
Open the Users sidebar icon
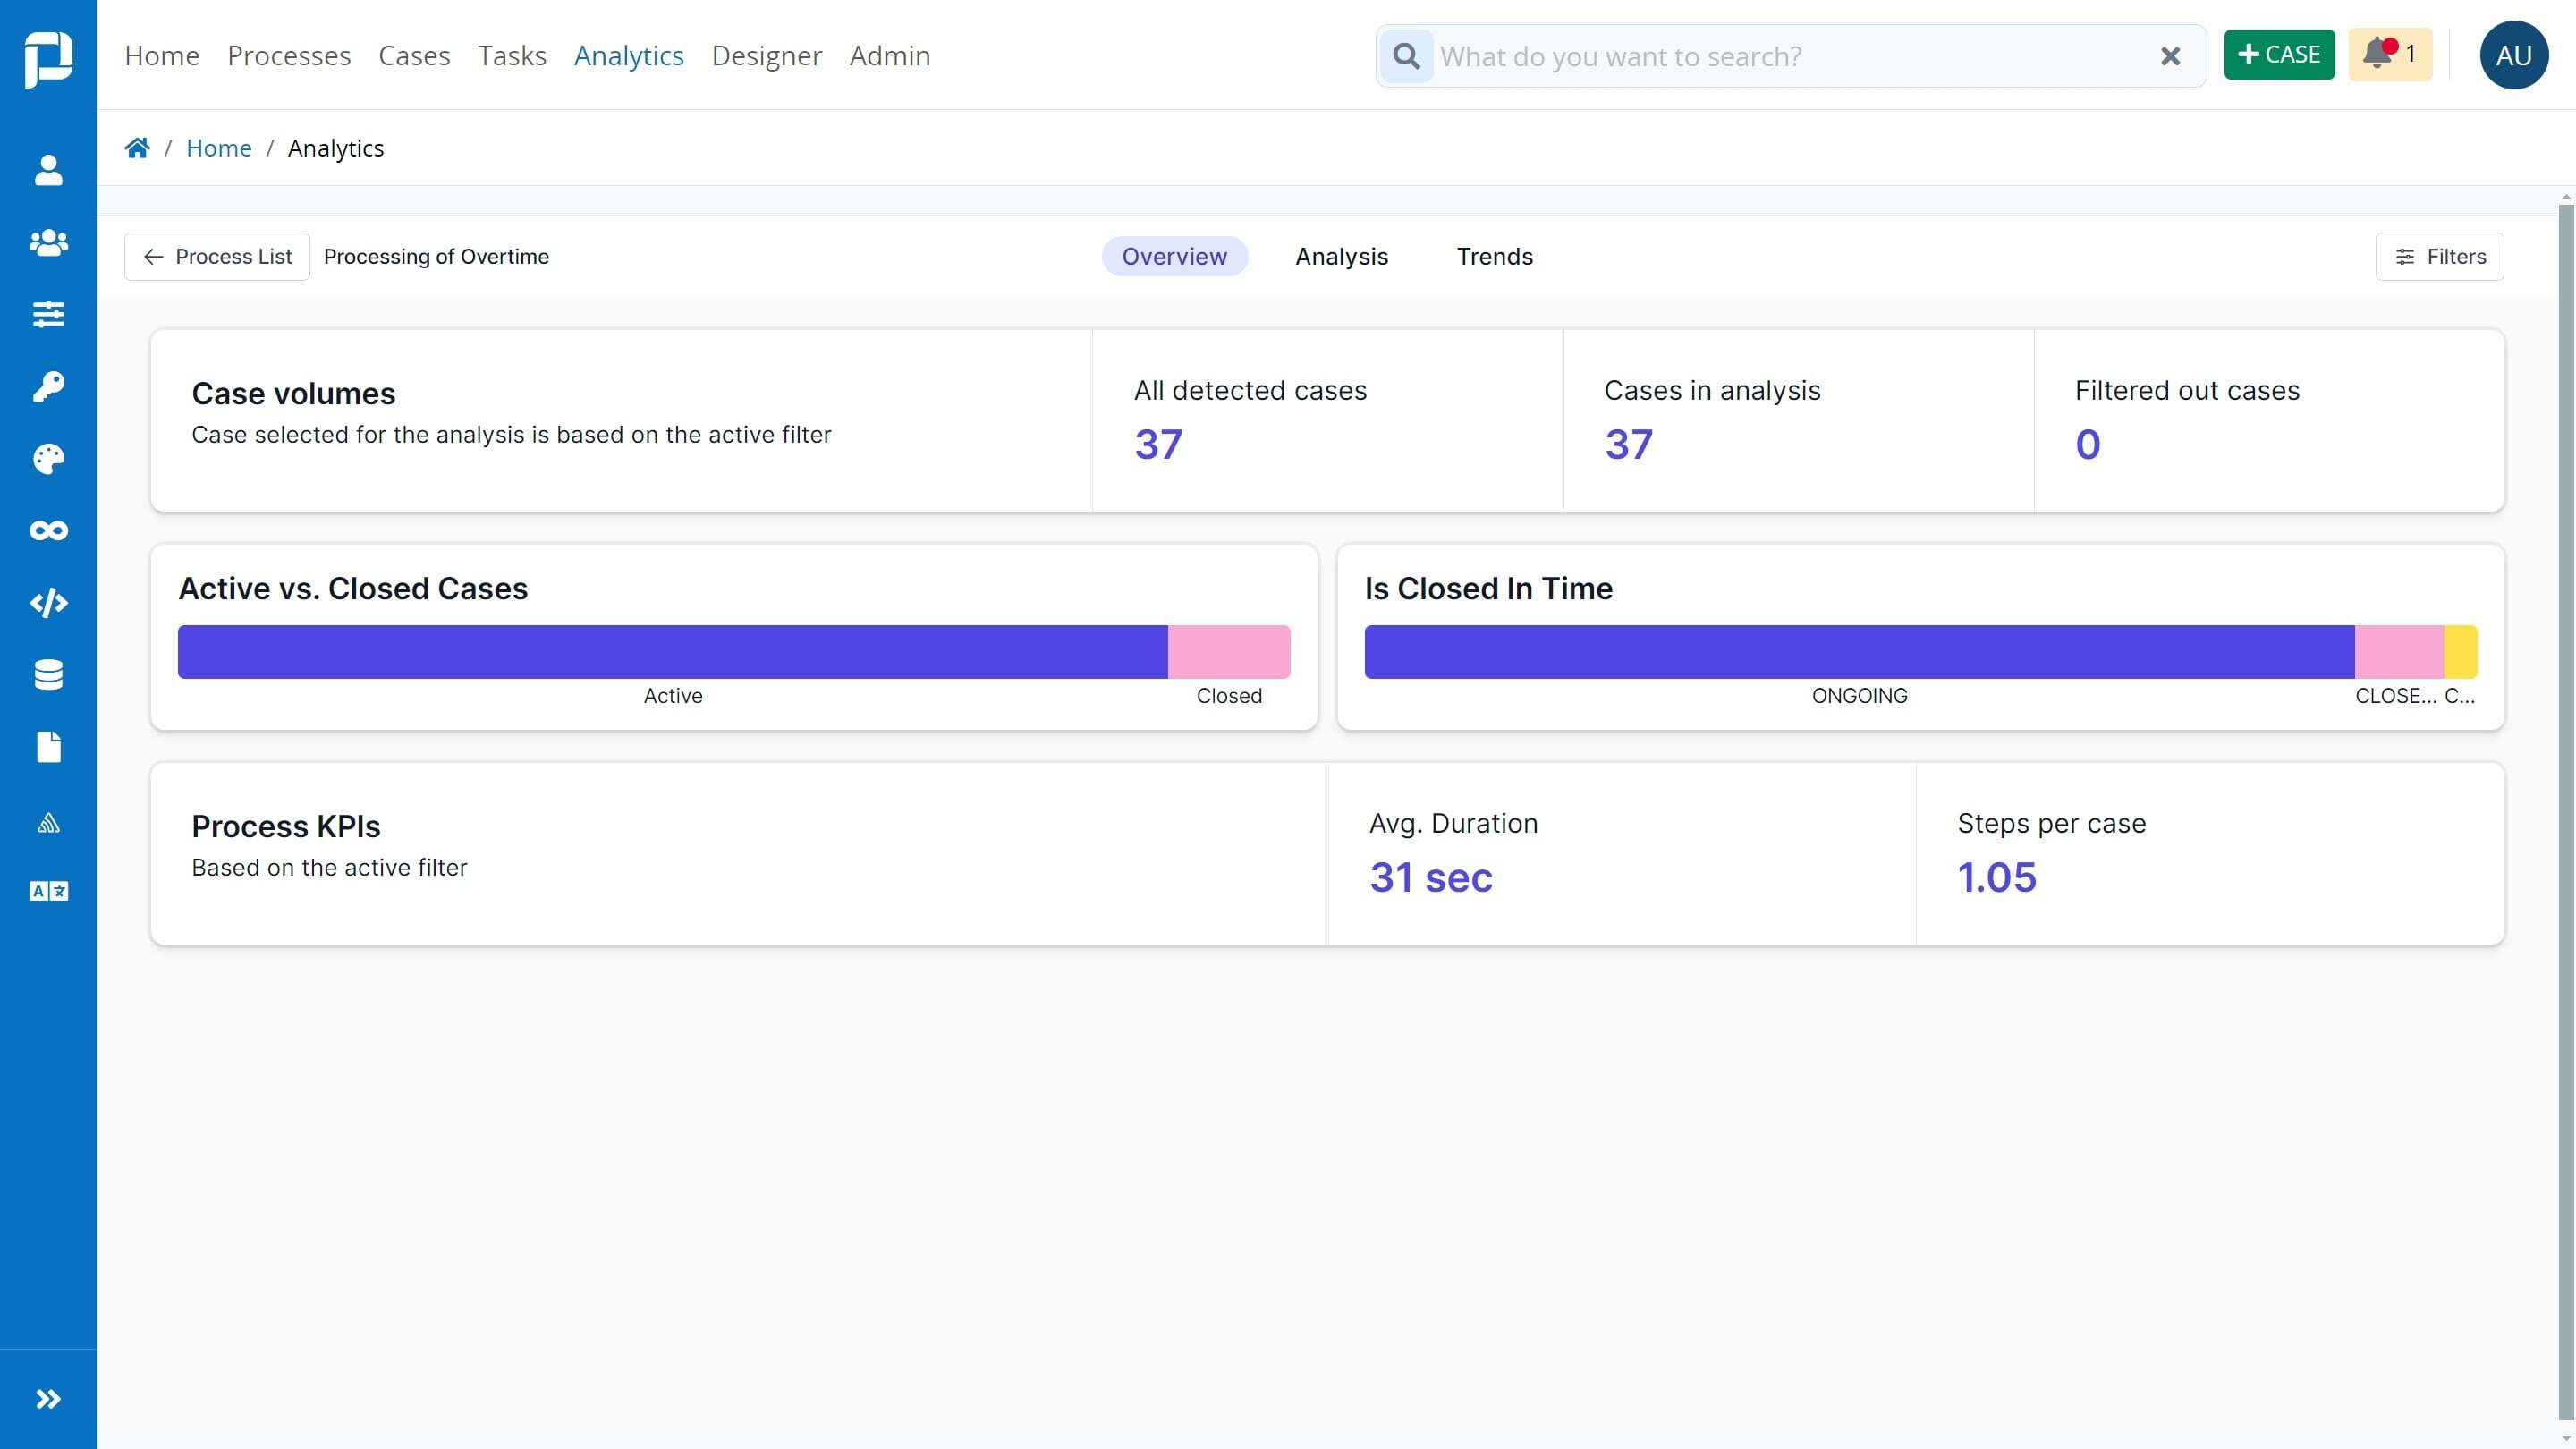point(48,170)
